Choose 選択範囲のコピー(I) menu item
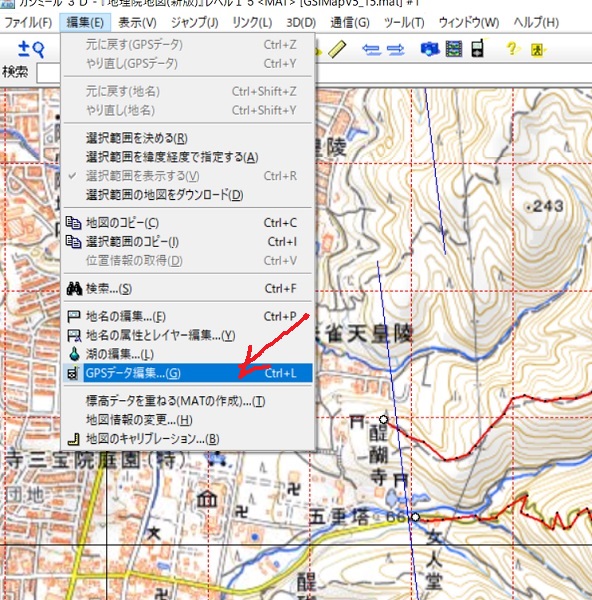Screen dimensions: 592x600 pos(188,242)
